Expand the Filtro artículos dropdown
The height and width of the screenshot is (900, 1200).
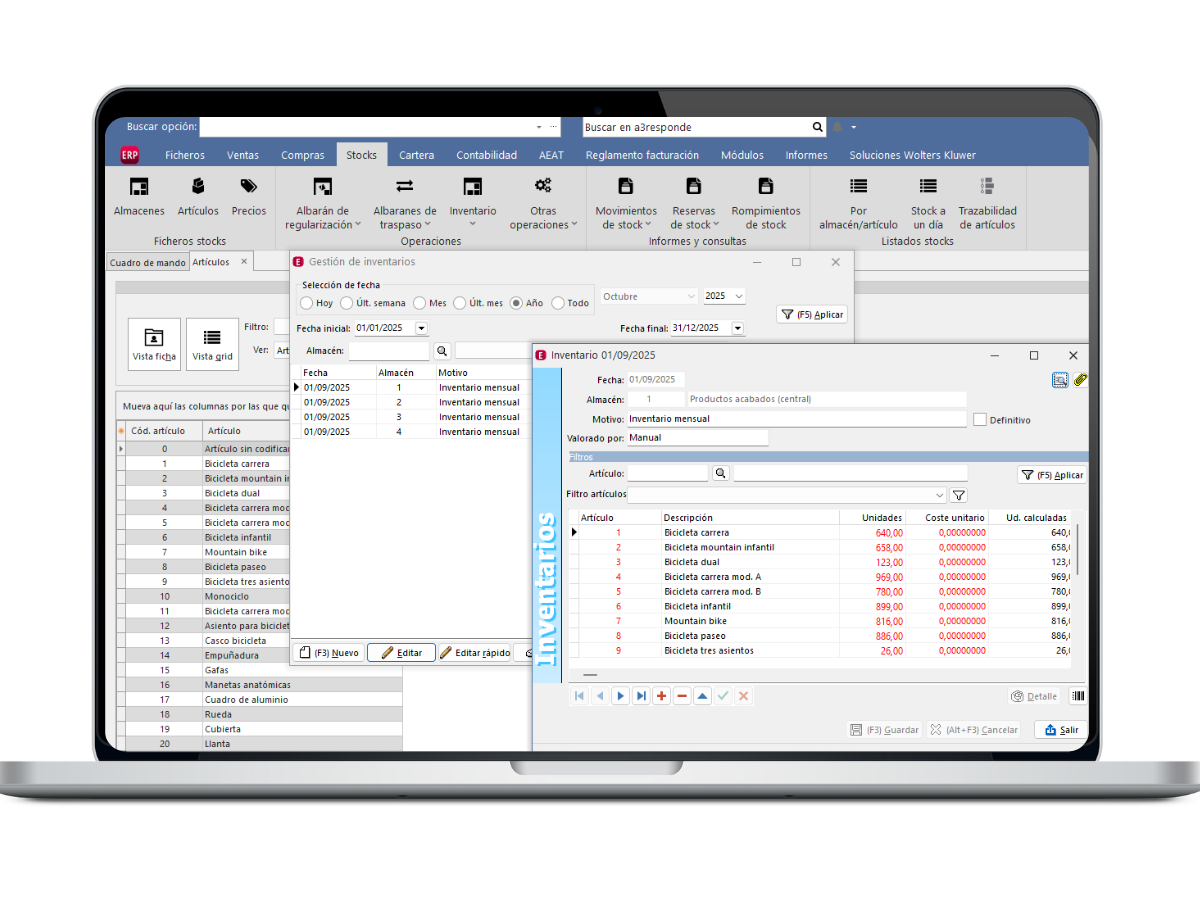click(939, 495)
